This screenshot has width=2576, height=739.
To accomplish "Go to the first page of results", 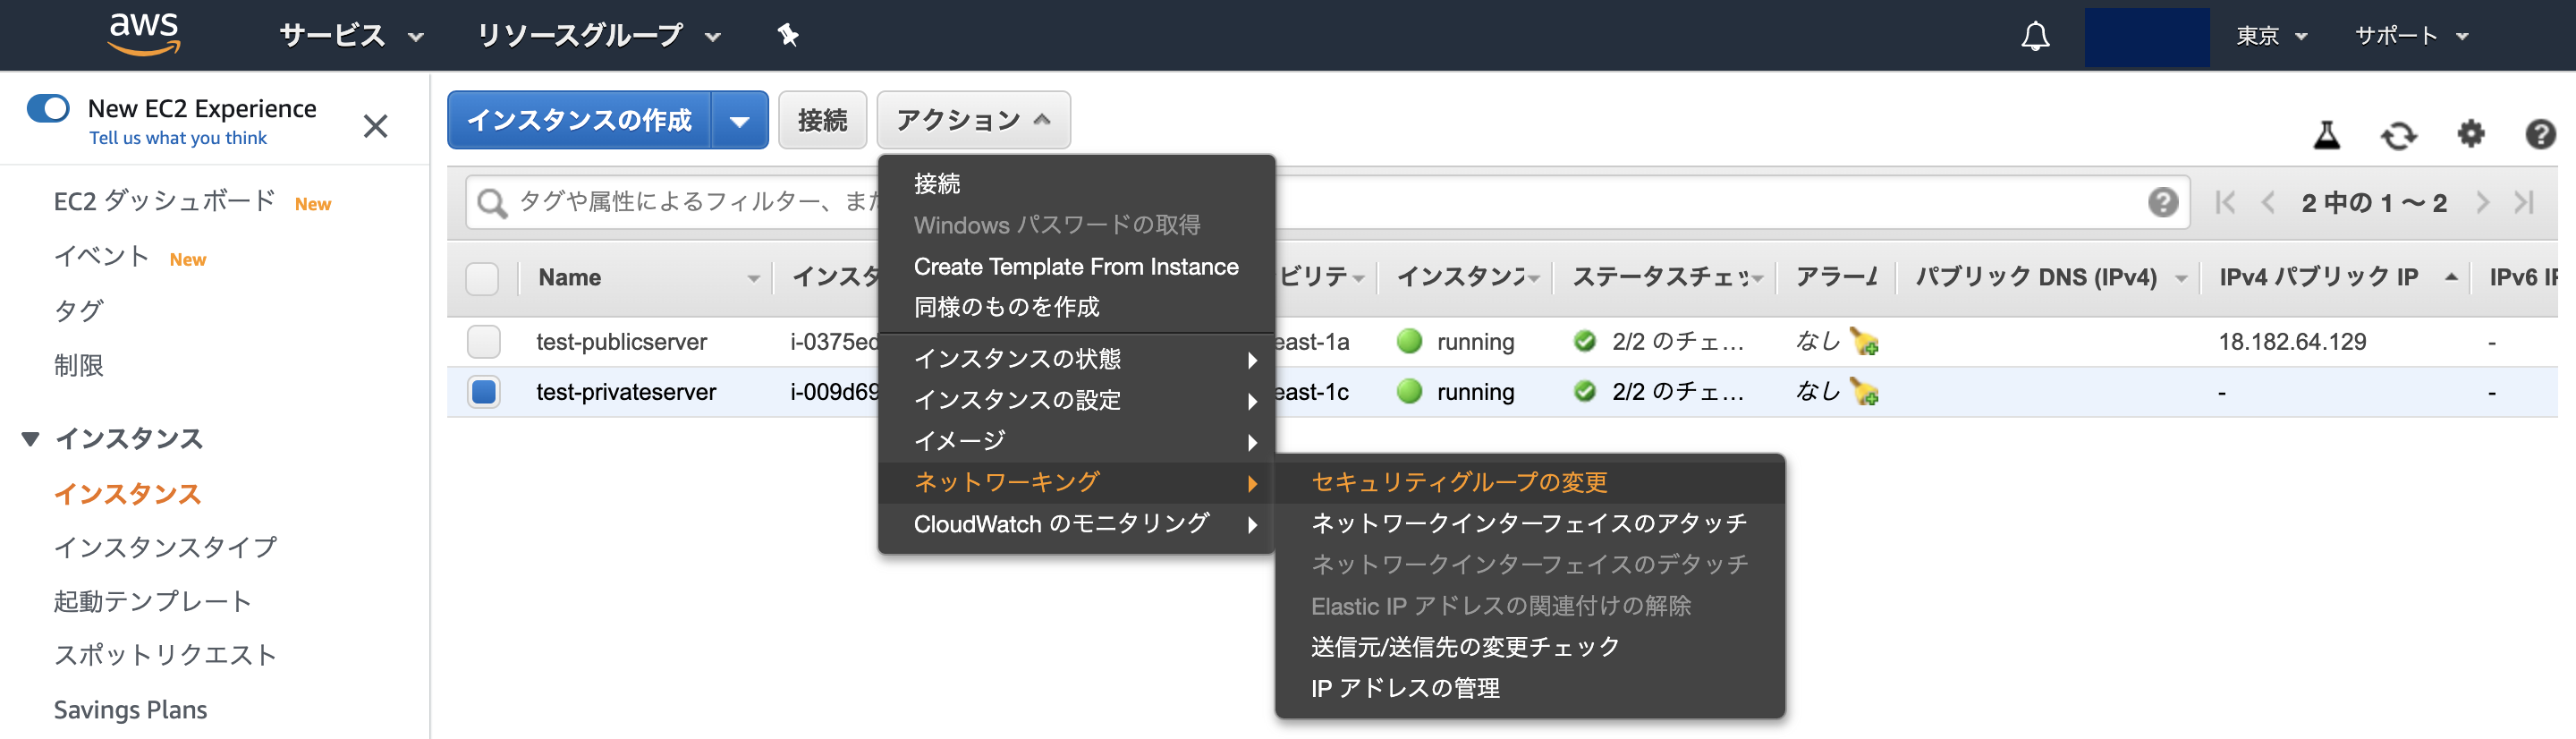I will pos(2225,203).
